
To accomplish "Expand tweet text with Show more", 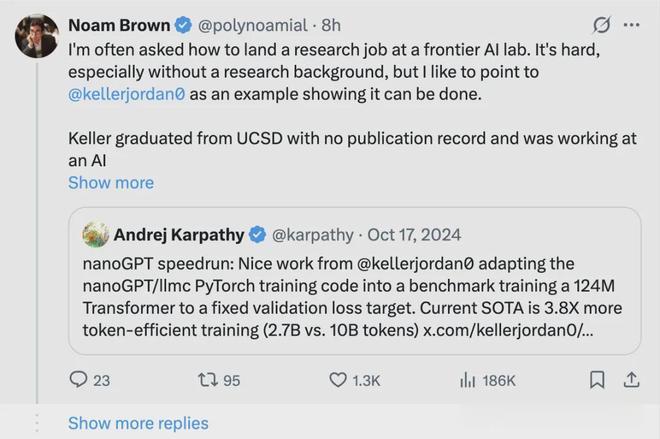I will point(110,183).
